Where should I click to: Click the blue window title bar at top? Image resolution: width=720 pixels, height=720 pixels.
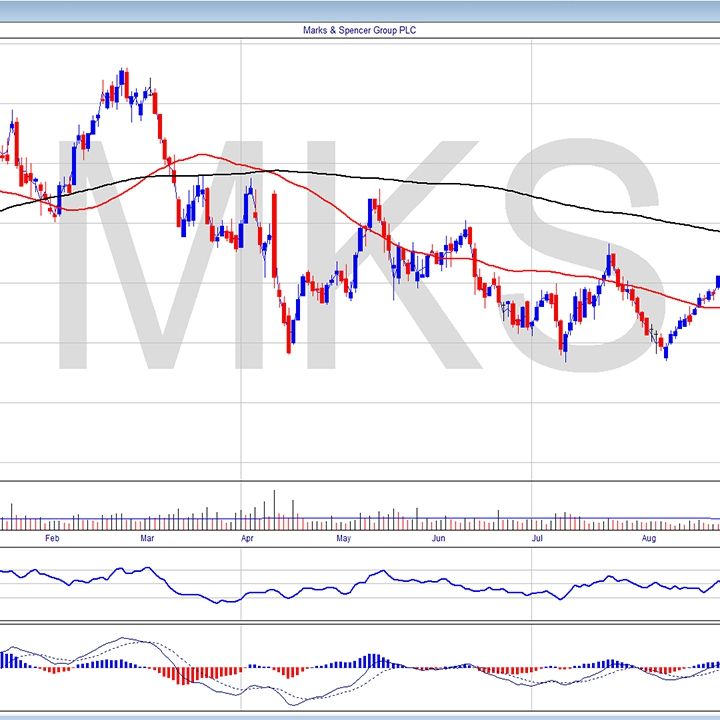[x=360, y=9]
